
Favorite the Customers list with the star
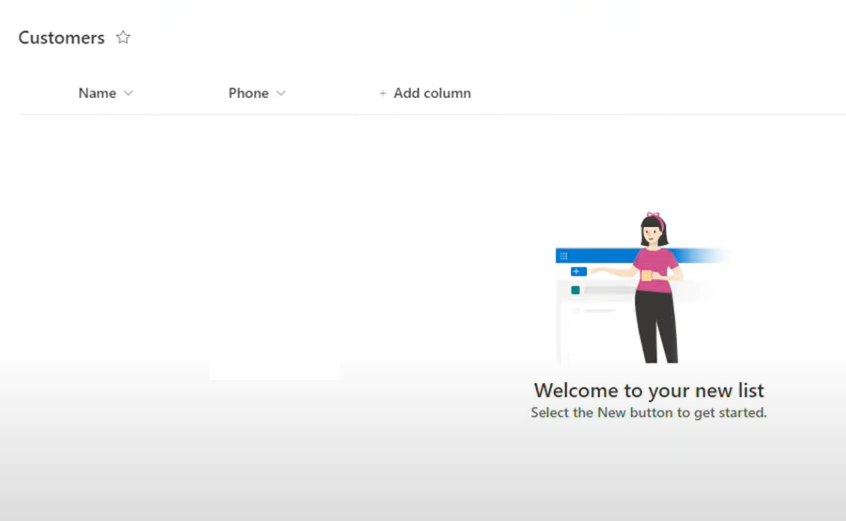pyautogui.click(x=123, y=37)
